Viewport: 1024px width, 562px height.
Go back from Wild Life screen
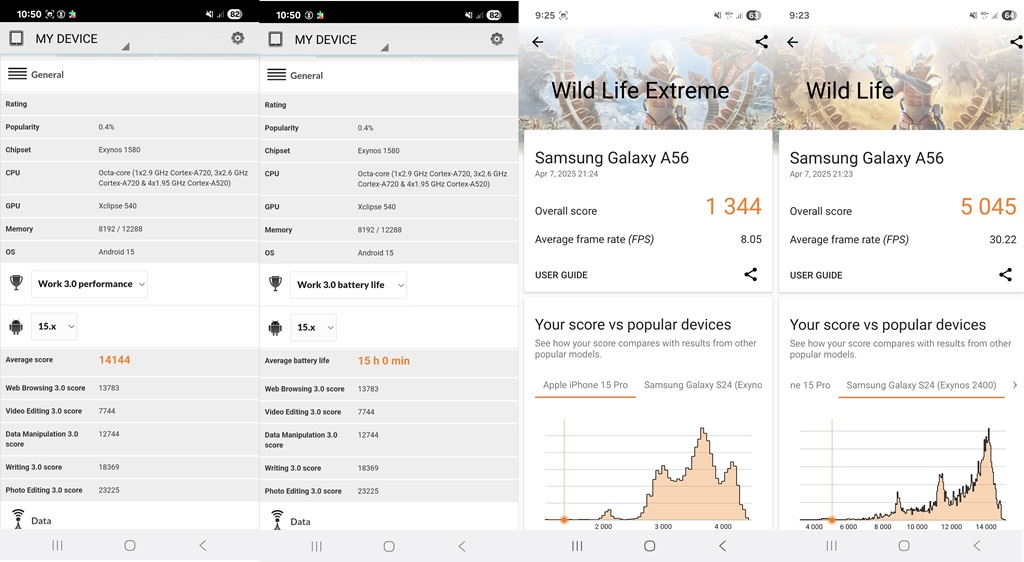[x=792, y=42]
